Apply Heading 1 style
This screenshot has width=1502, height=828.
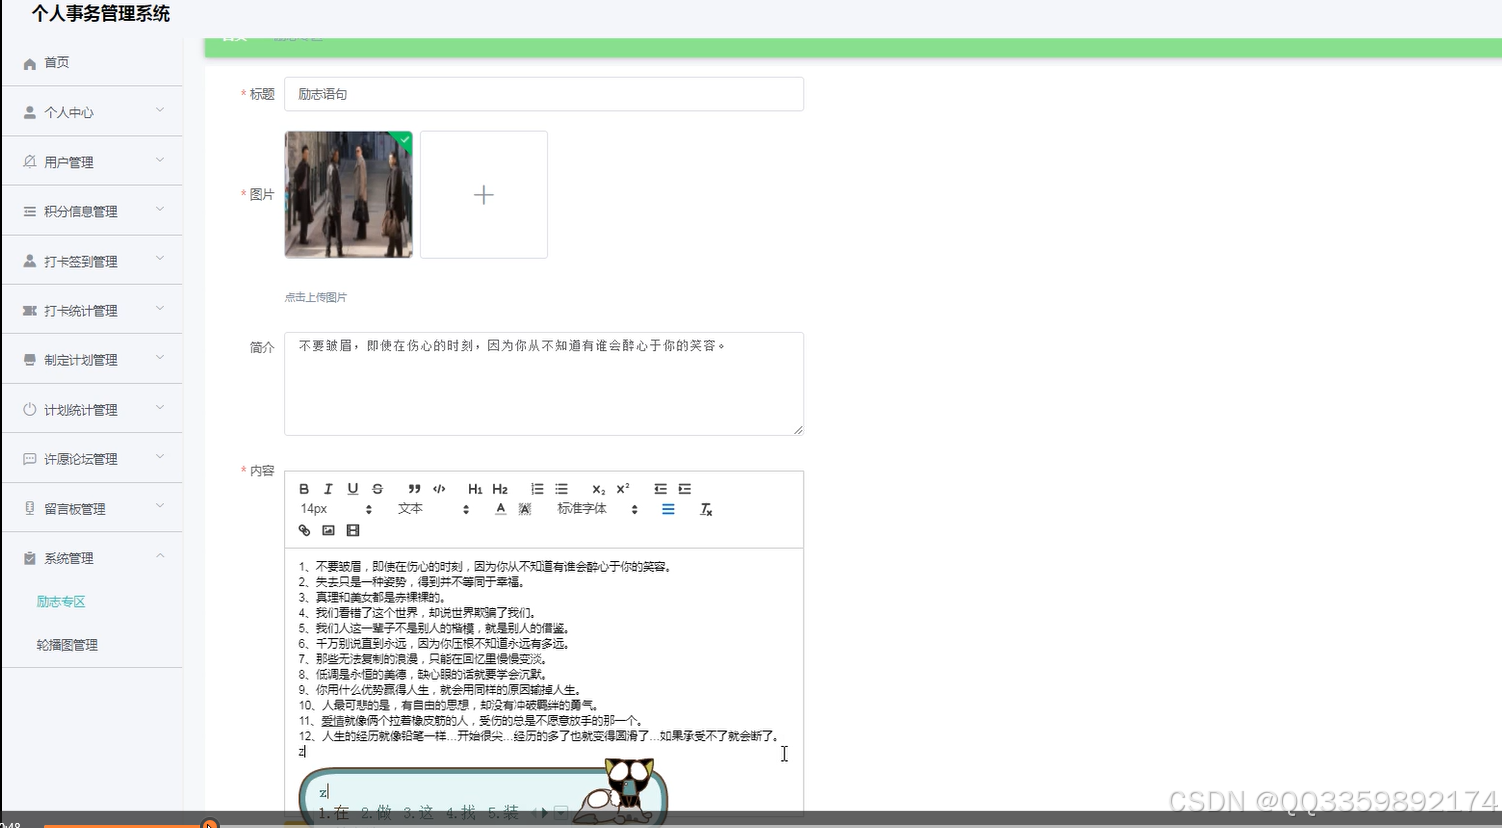pos(475,489)
